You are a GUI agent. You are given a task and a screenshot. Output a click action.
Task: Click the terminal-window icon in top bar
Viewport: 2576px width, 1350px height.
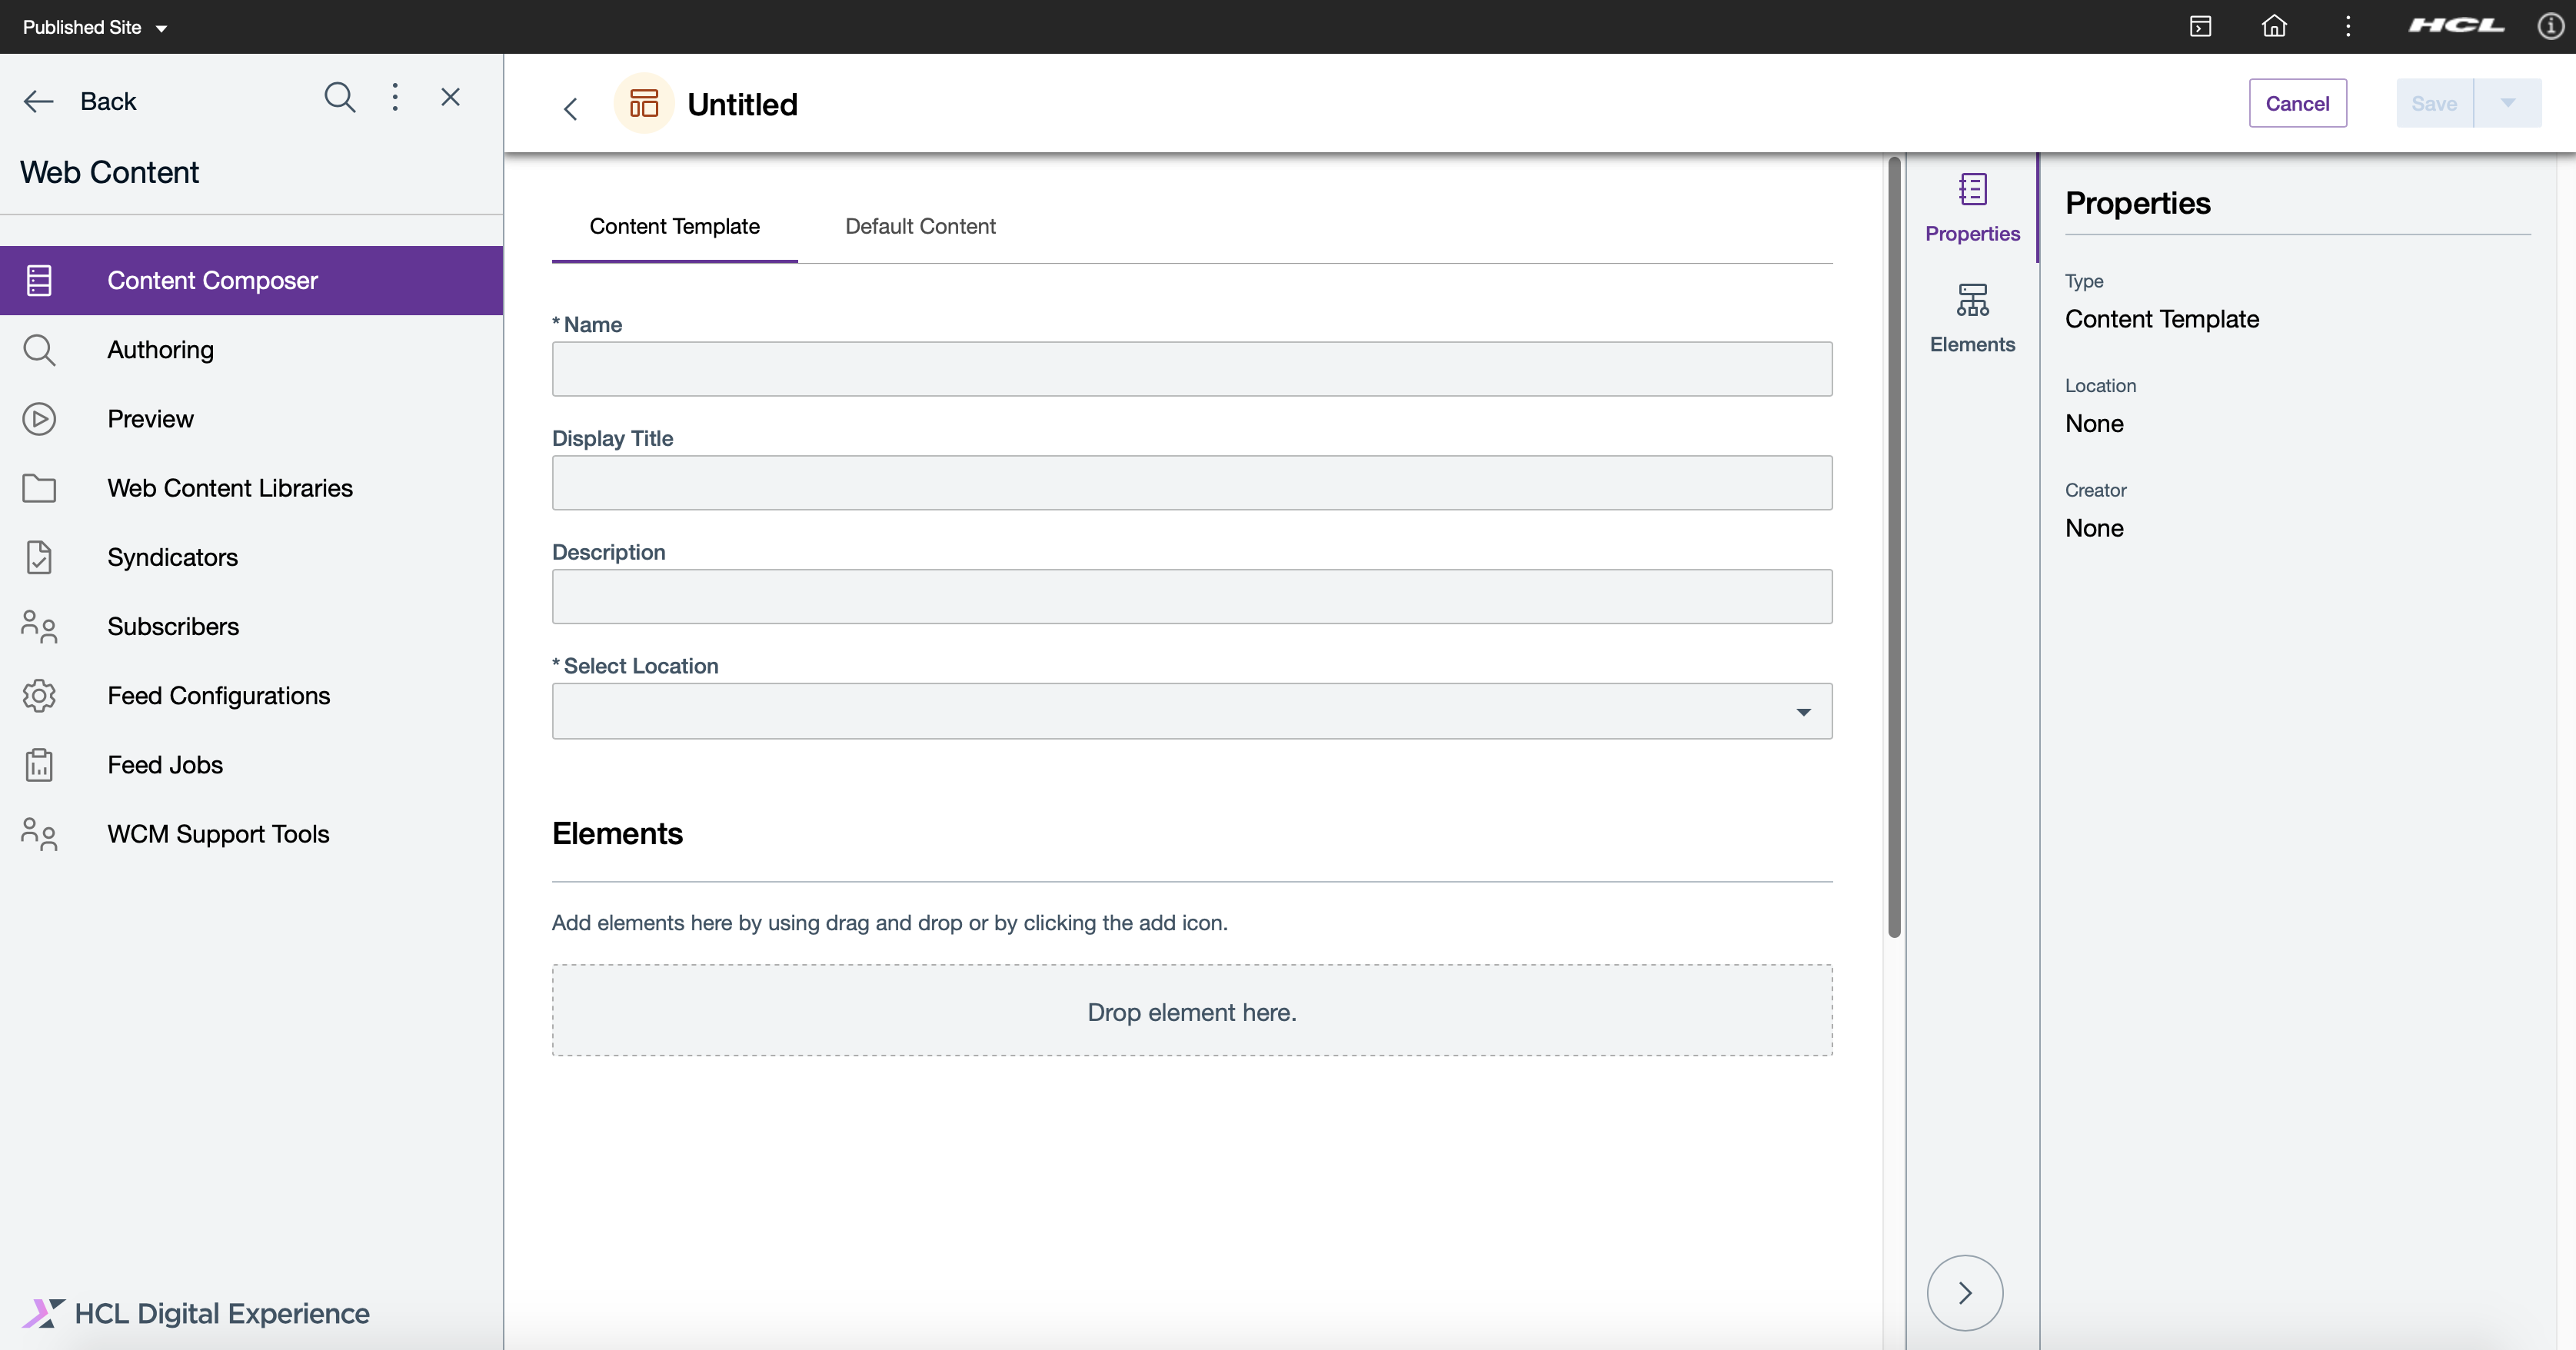pyautogui.click(x=2200, y=26)
